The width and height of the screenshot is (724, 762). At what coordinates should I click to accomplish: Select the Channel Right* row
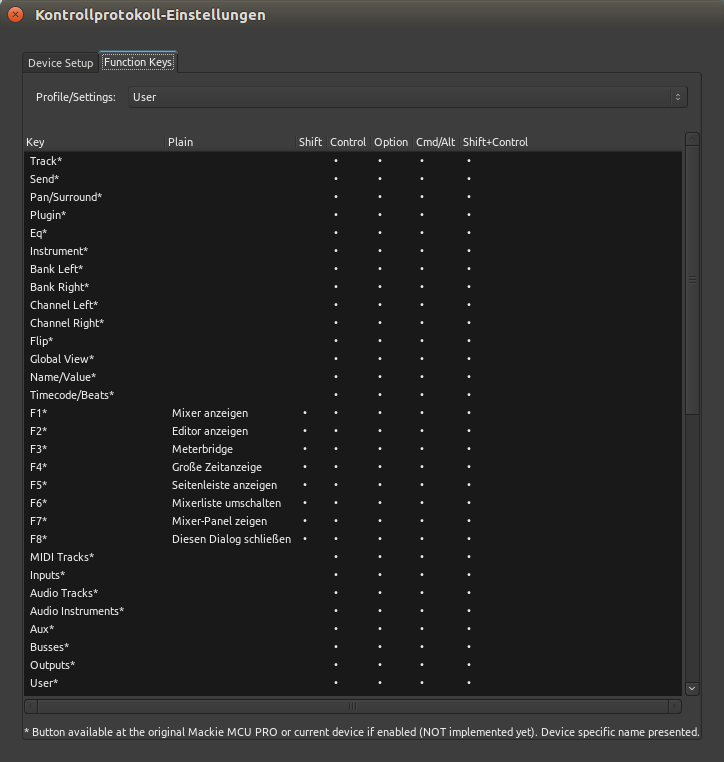(x=353, y=323)
